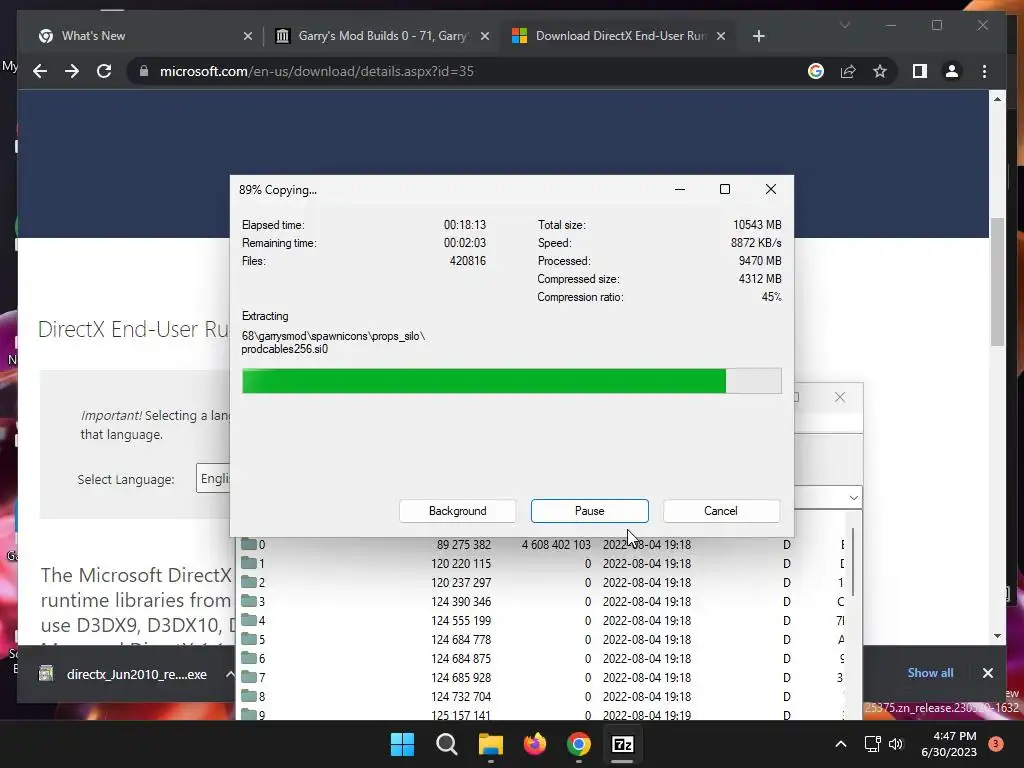
Task: Open the Chrome three-dot menu
Action: point(984,71)
